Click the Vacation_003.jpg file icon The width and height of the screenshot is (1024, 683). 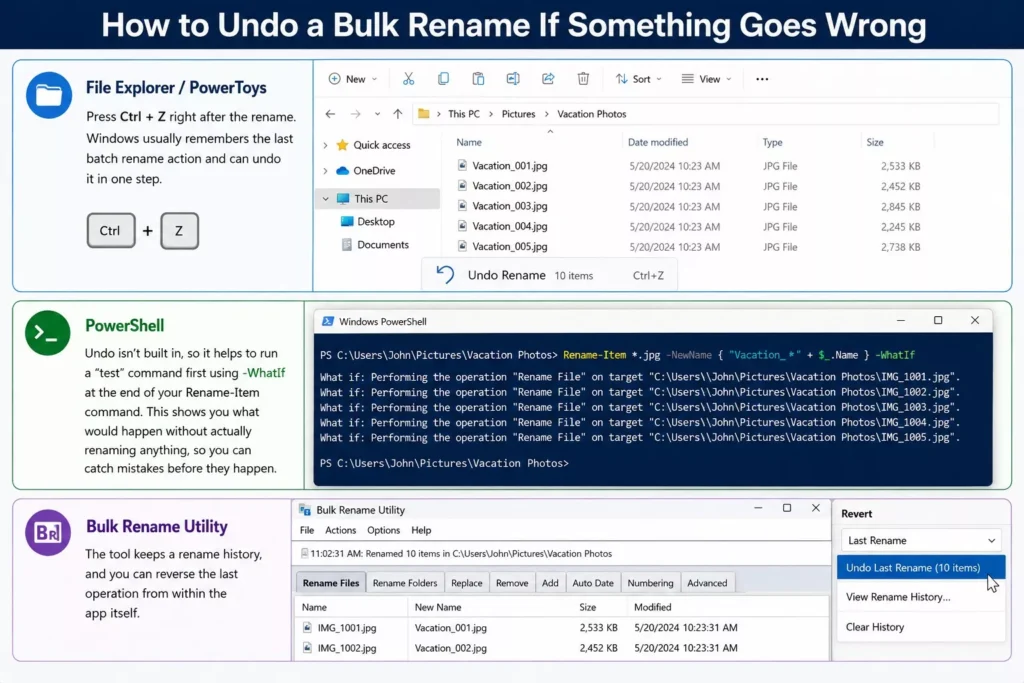462,206
